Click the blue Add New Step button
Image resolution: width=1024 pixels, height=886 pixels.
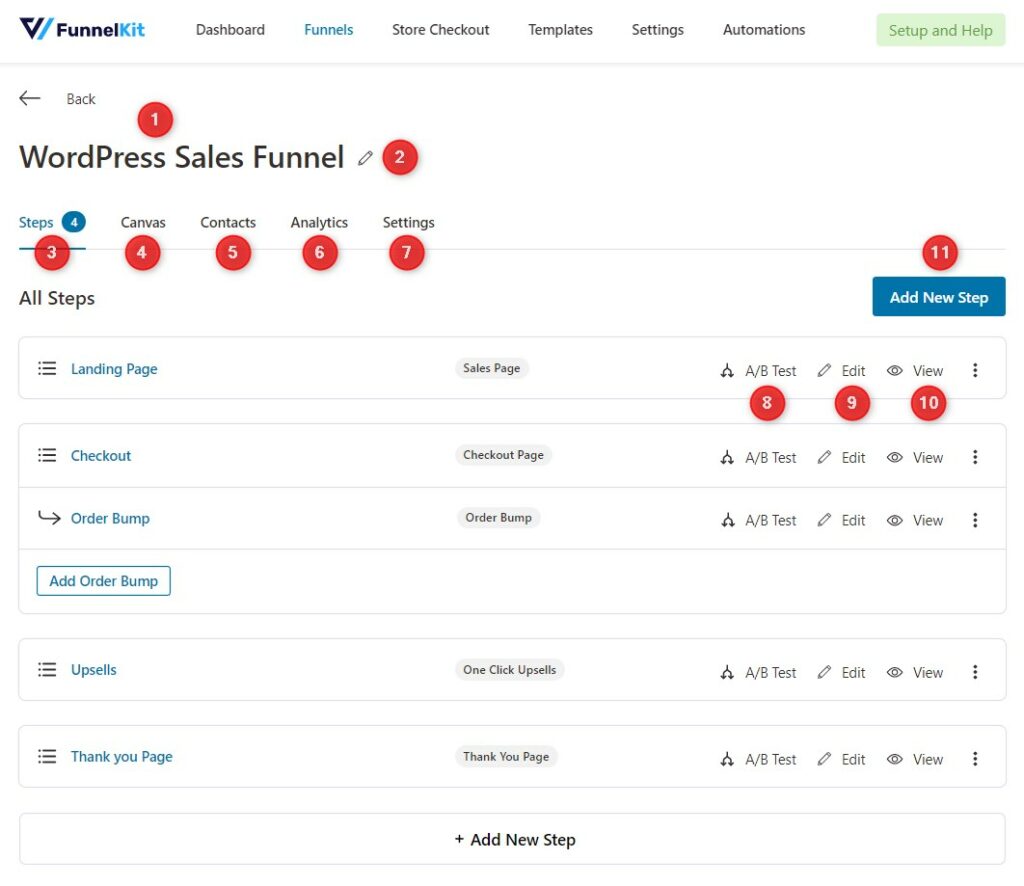coord(938,297)
